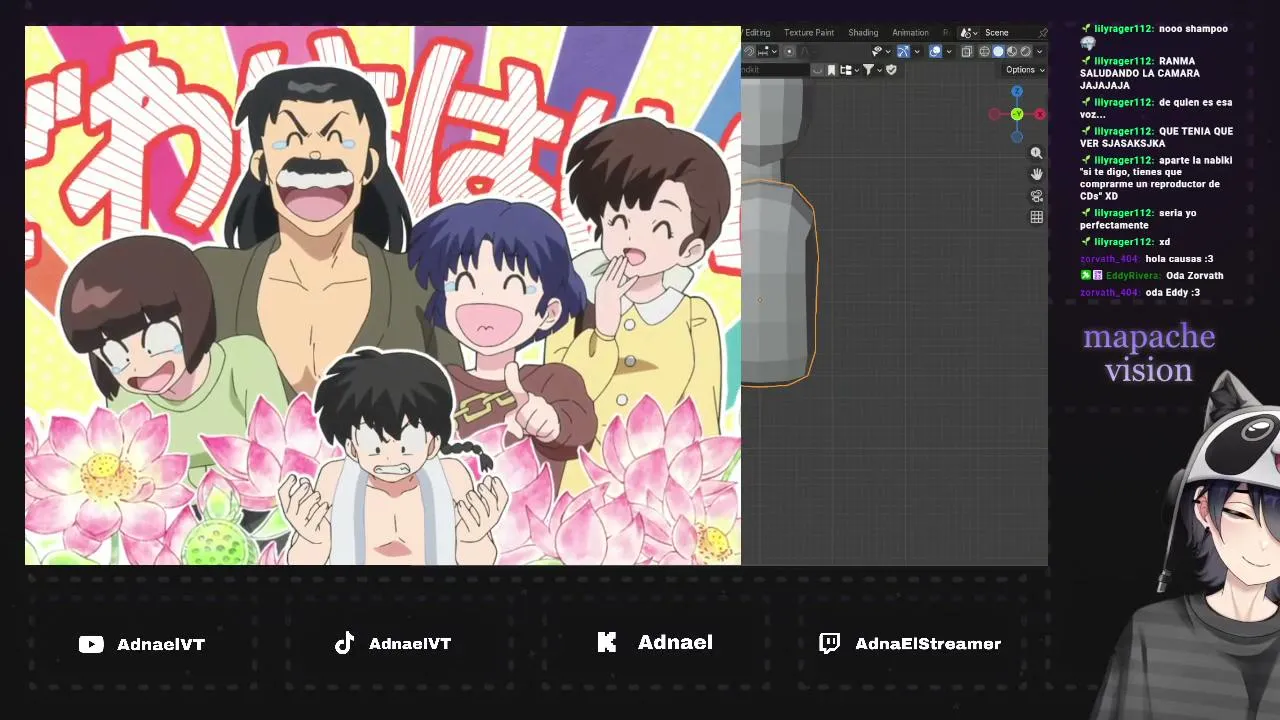Open the snapping element dropdown
Viewport: 1280px width, 720px height.
click(x=765, y=51)
